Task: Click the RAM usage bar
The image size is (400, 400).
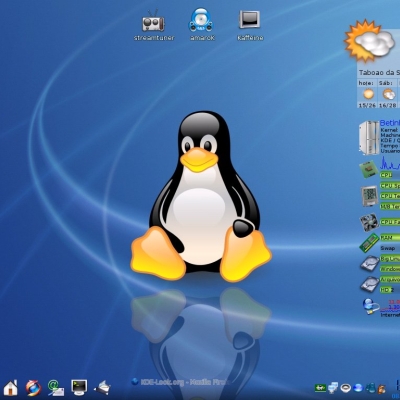Action: point(390,238)
